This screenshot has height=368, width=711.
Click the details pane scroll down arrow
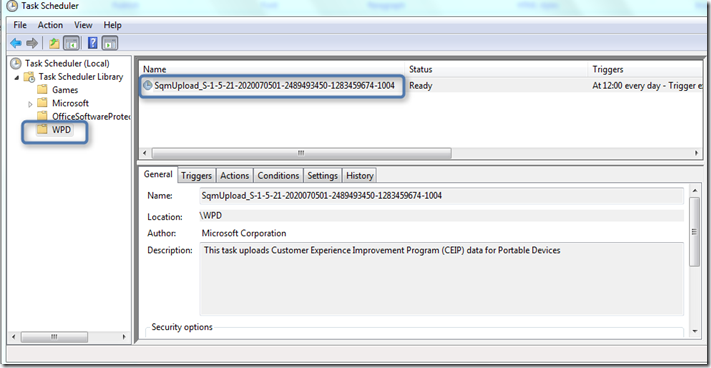tap(694, 331)
